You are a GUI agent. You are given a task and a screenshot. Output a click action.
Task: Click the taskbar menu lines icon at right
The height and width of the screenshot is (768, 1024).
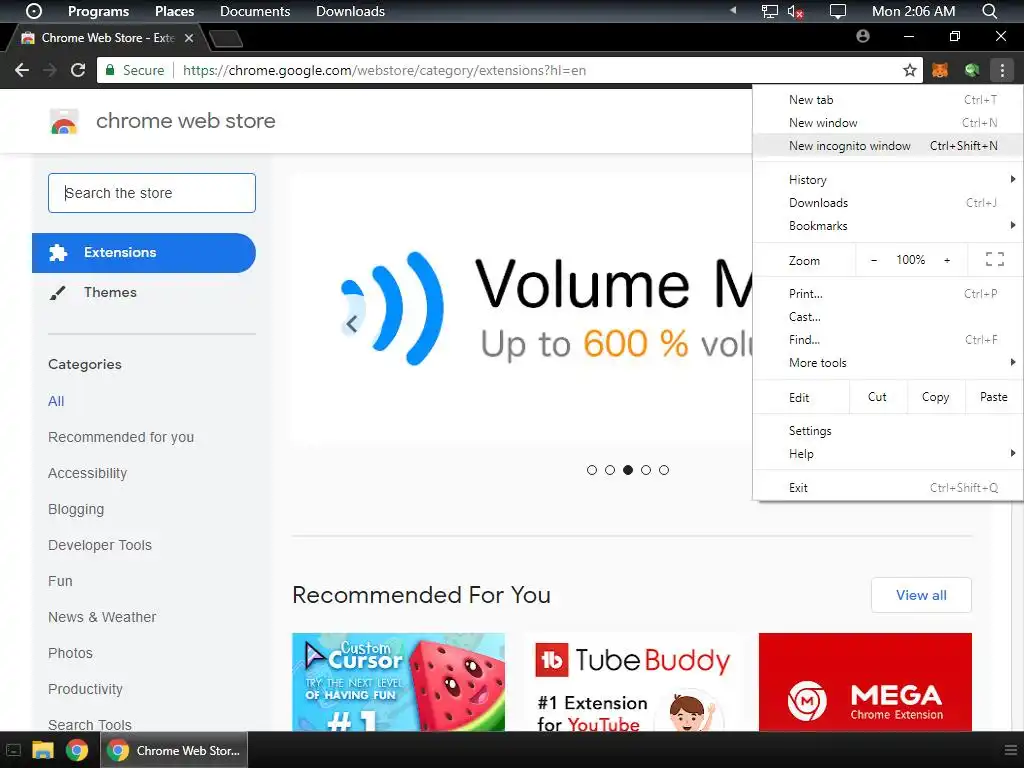(x=1010, y=750)
